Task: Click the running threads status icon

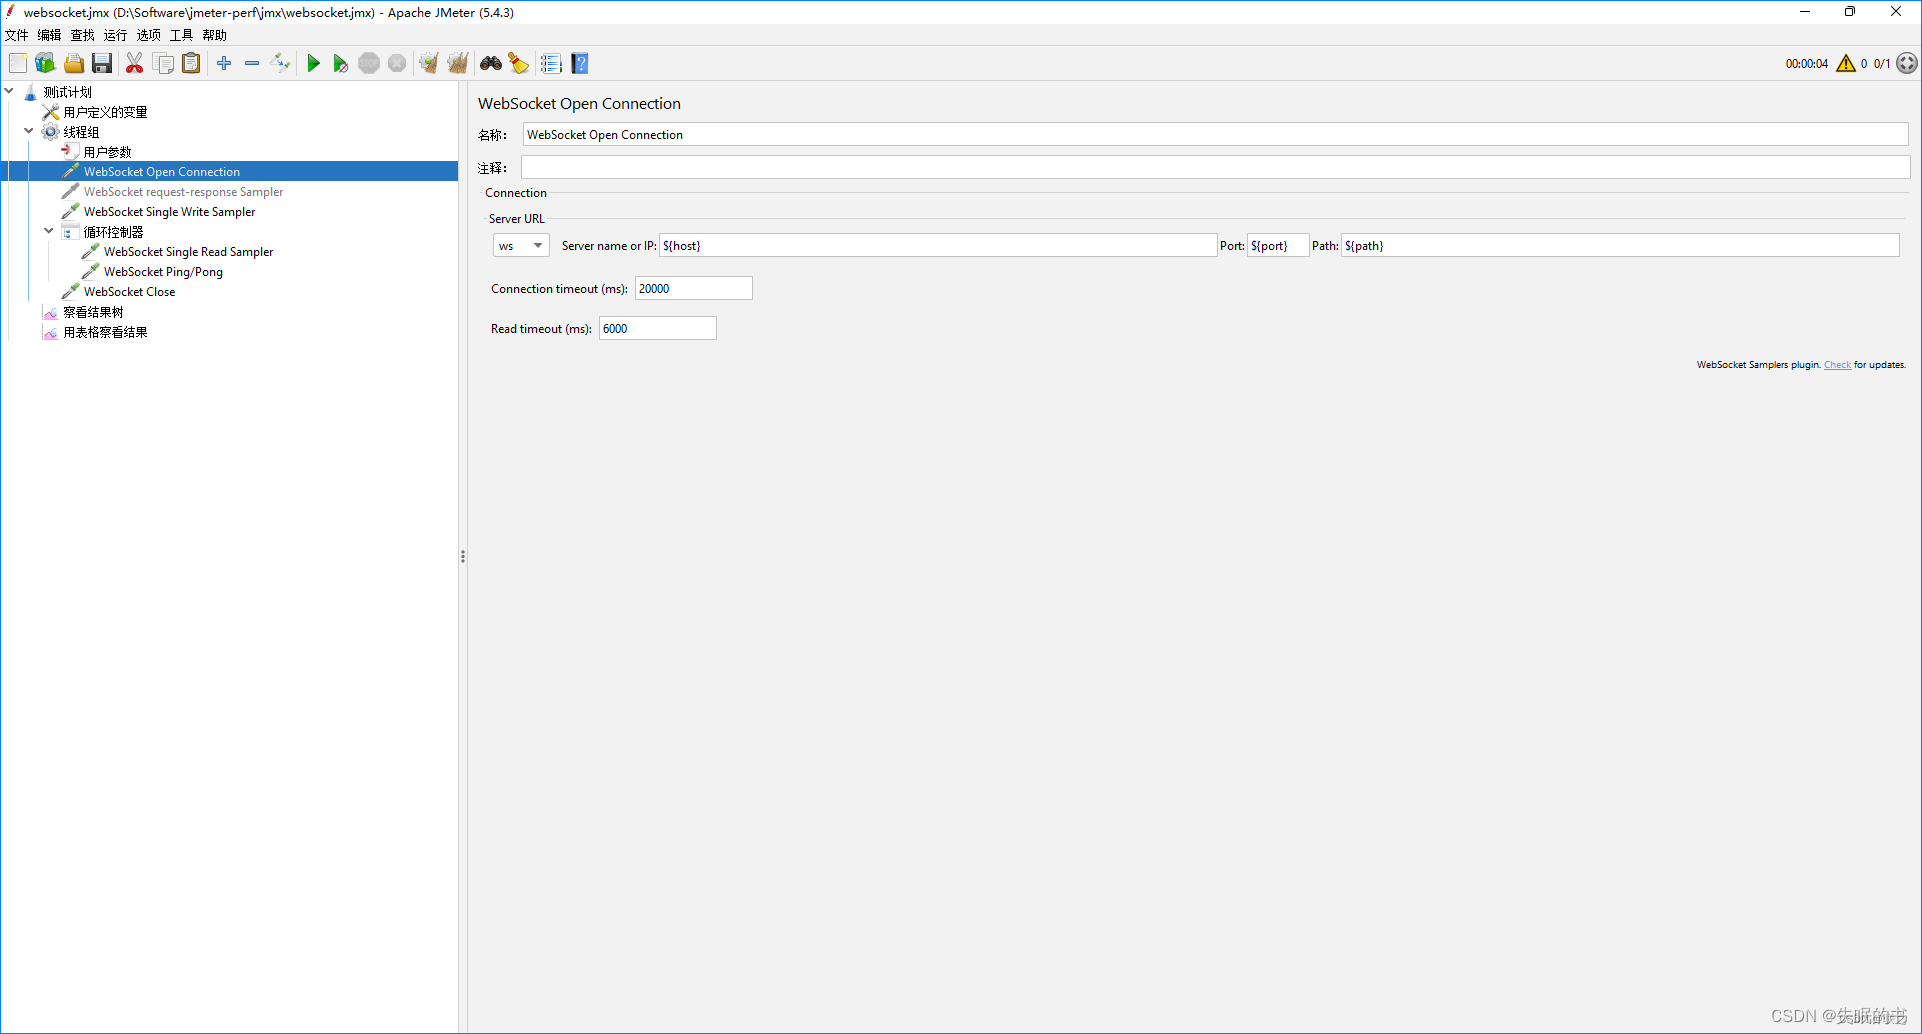Action: [x=1907, y=63]
